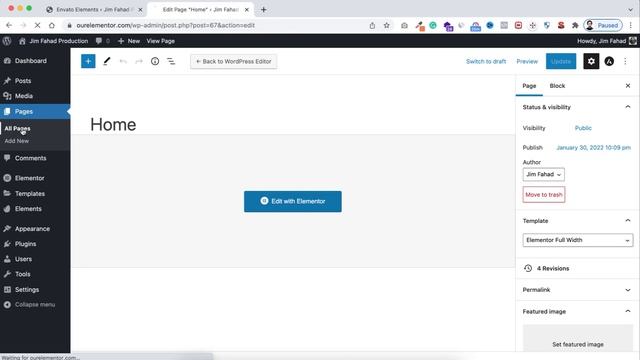
Task: Click Set featured image area
Action: (x=578, y=338)
